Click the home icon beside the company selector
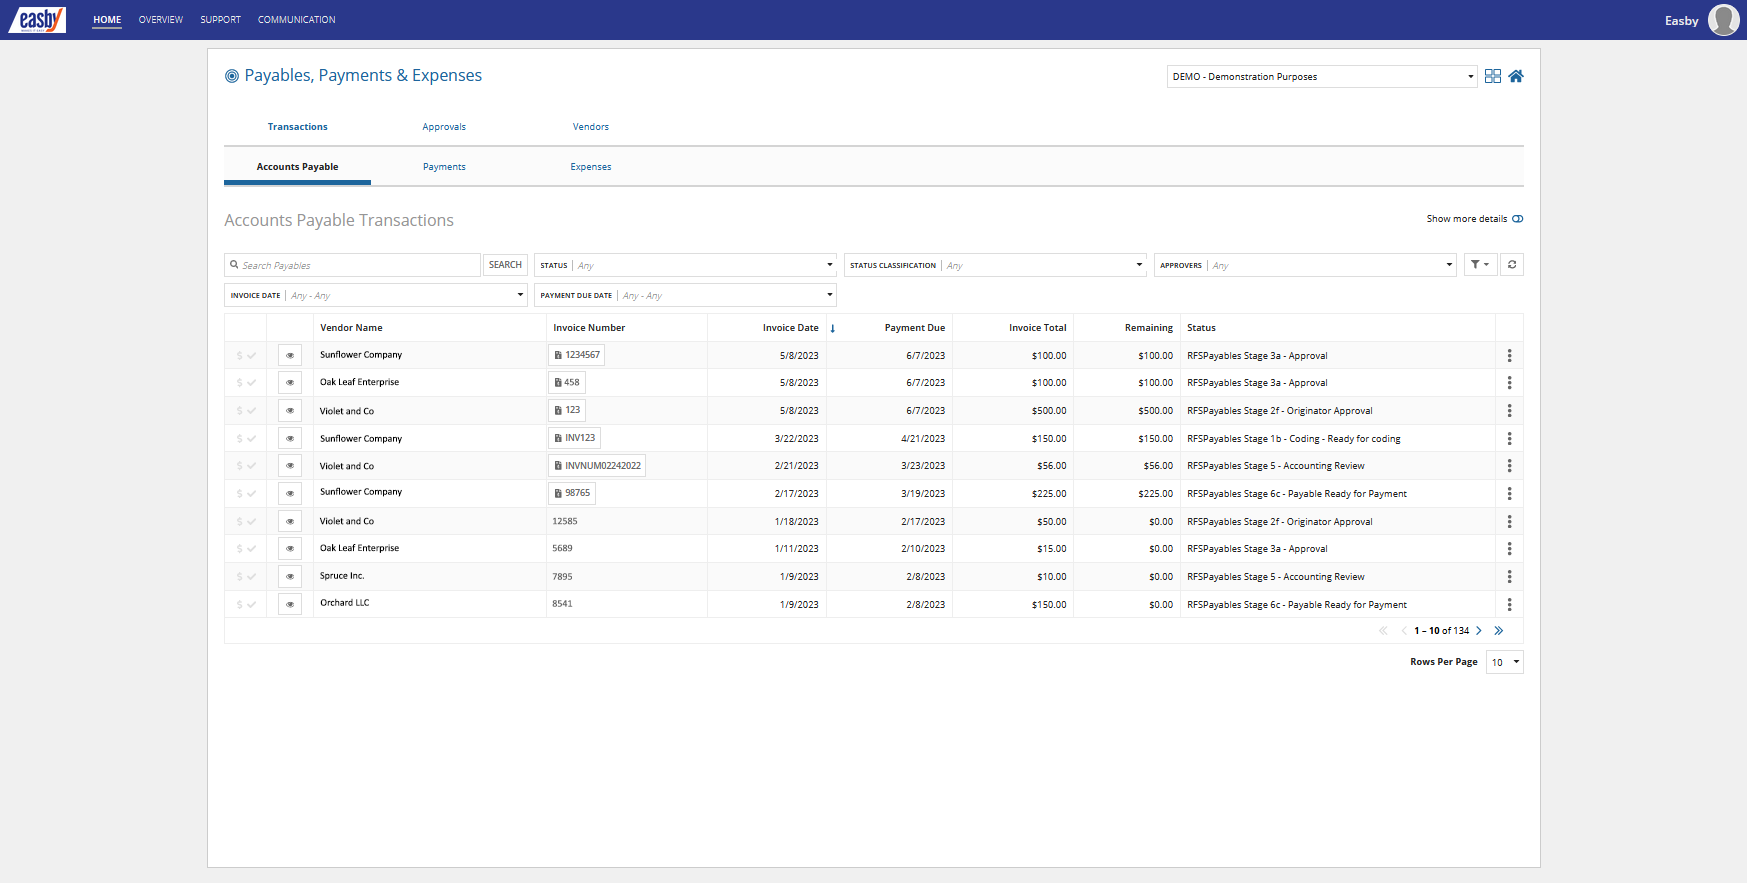Viewport: 1747px width, 883px height. click(x=1516, y=77)
